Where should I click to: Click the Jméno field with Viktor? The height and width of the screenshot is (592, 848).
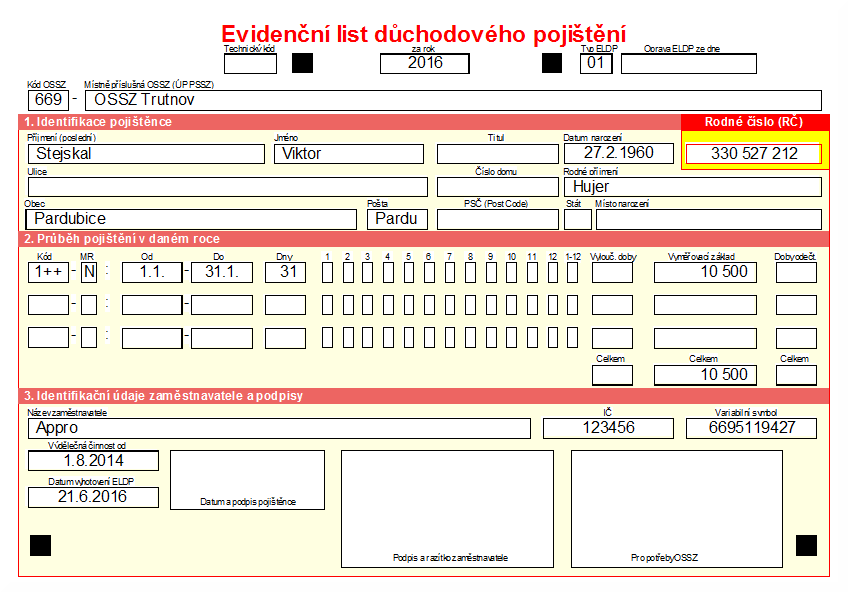(x=349, y=154)
